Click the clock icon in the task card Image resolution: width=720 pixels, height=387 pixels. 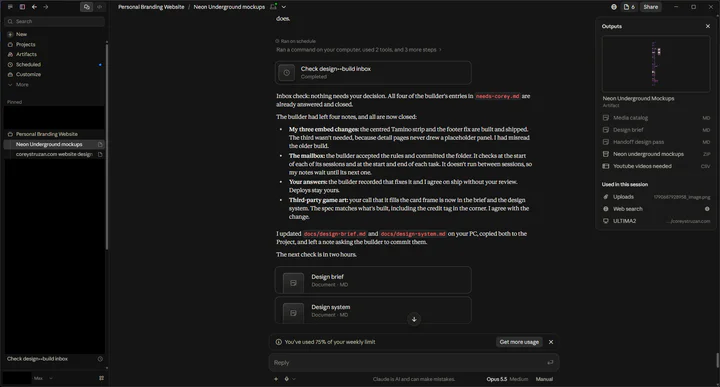pos(287,73)
